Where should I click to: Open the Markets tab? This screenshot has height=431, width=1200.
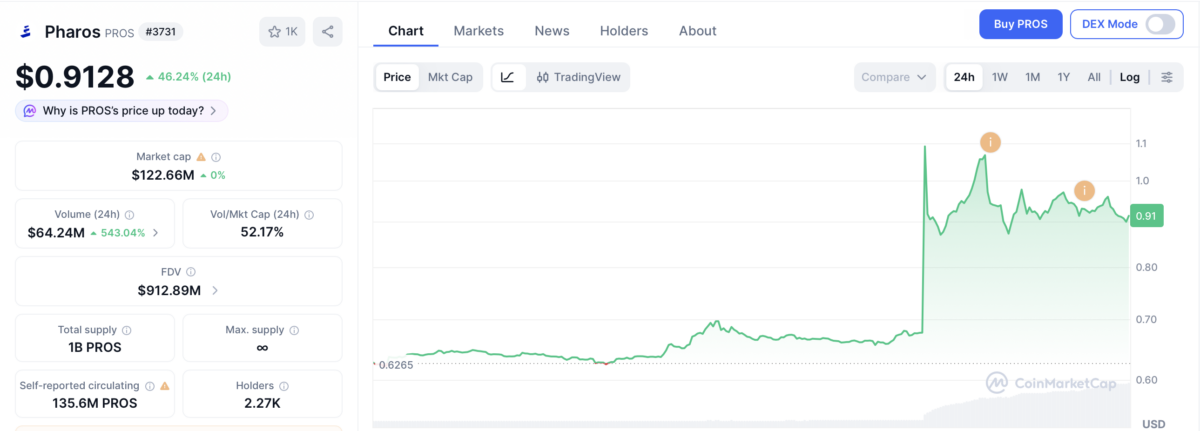point(479,31)
